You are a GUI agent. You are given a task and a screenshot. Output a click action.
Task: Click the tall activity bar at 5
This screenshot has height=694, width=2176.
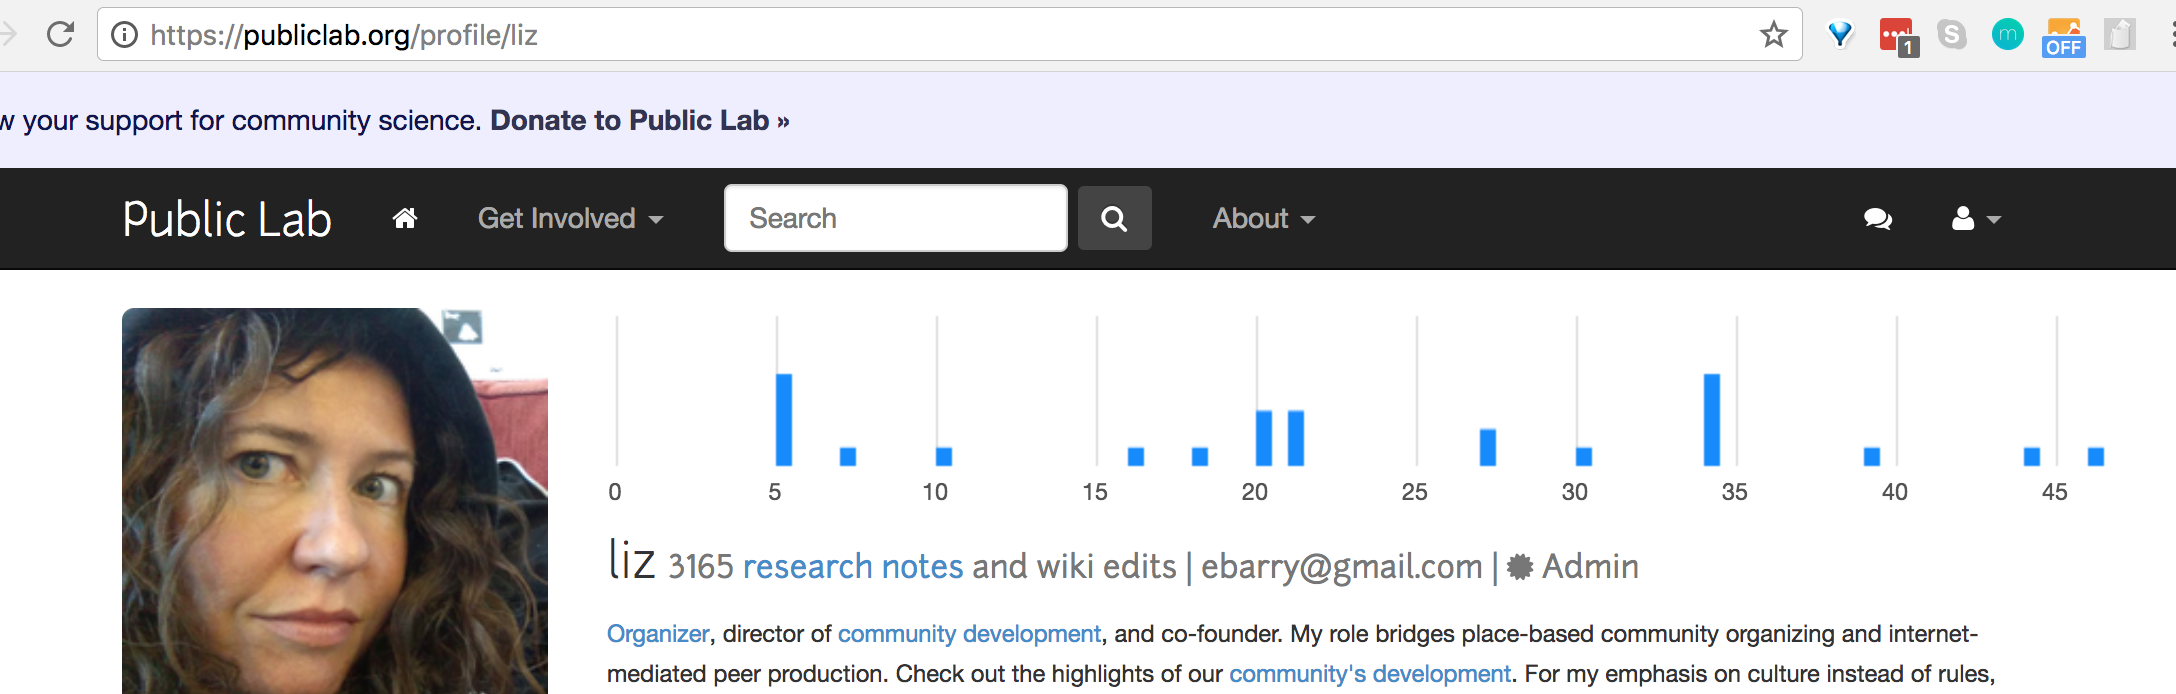point(784,419)
